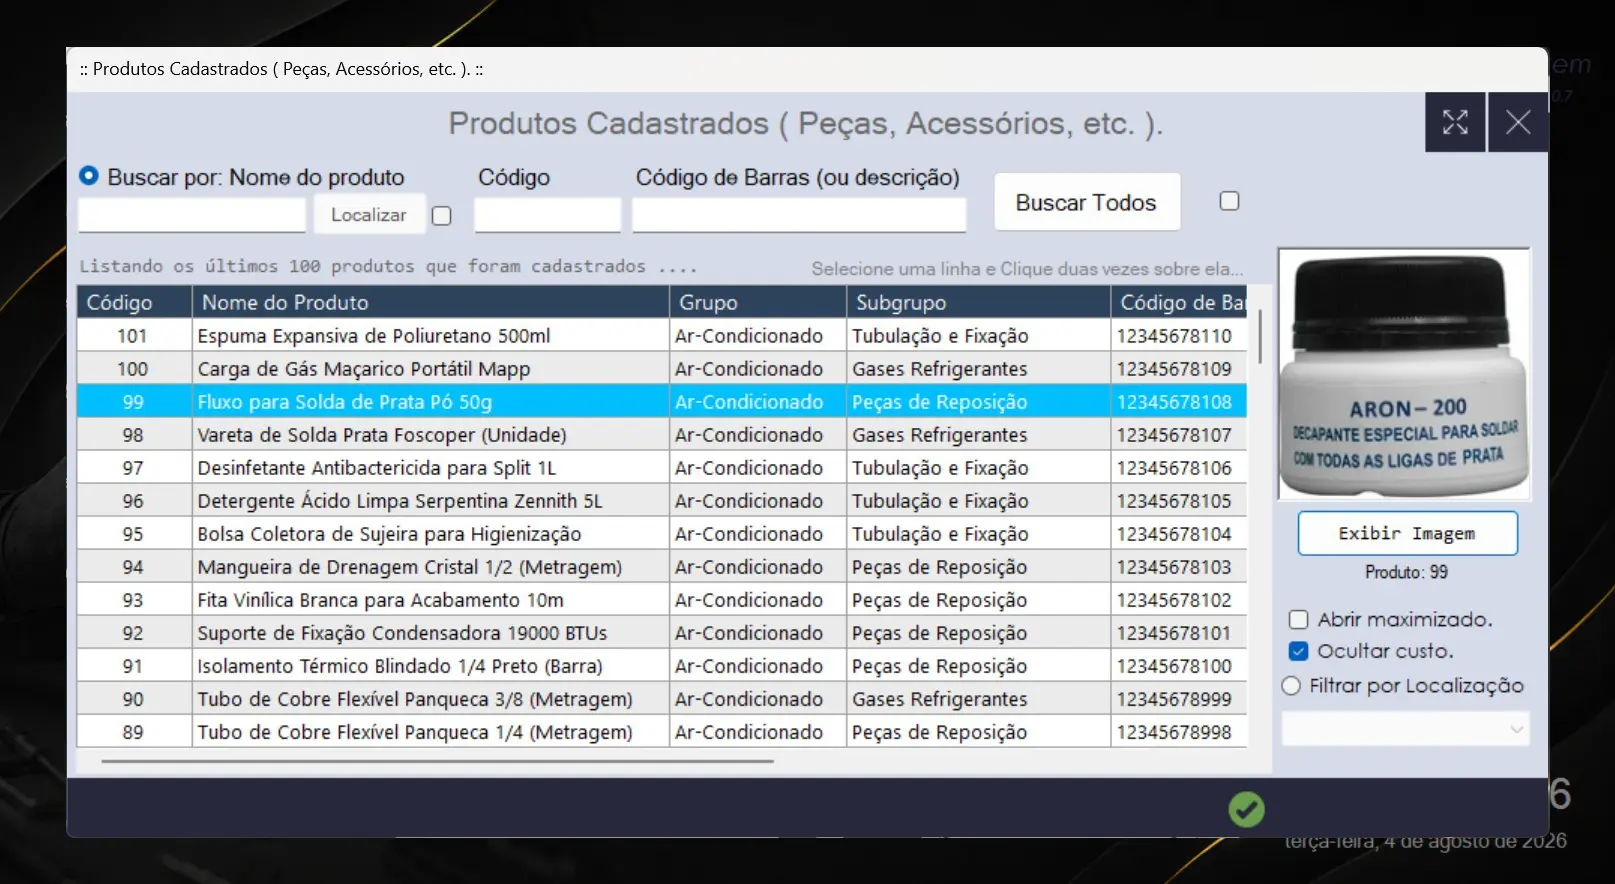The image size is (1615, 884).
Task: Click Ar-Condicionado group cell in row 96
Action: pos(758,500)
